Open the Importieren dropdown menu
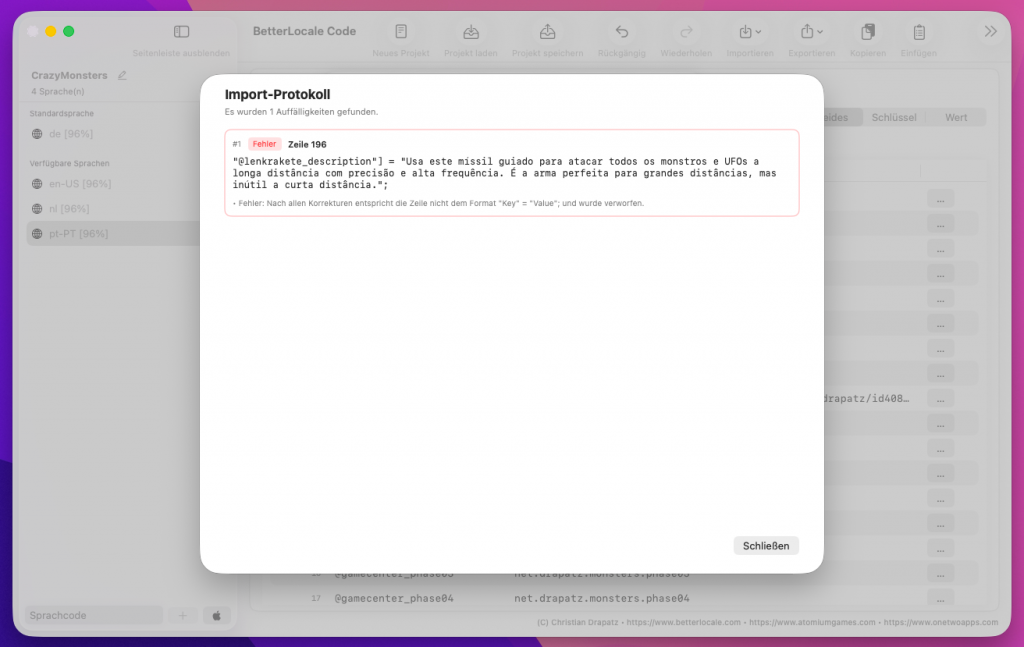1024x647 pixels. [x=749, y=32]
